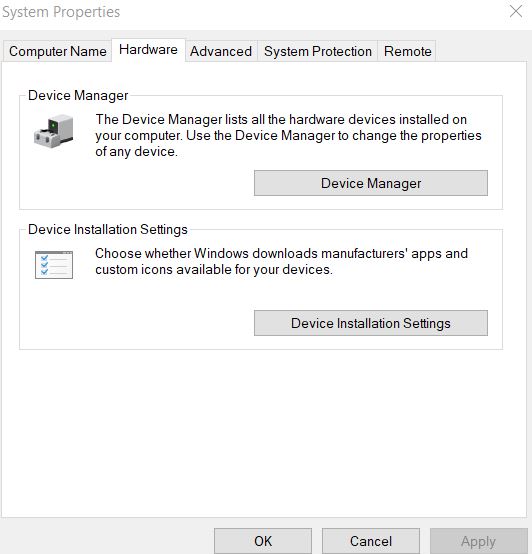Switch to the Computer Name tab
Image resolution: width=532 pixels, height=554 pixels.
[58, 52]
